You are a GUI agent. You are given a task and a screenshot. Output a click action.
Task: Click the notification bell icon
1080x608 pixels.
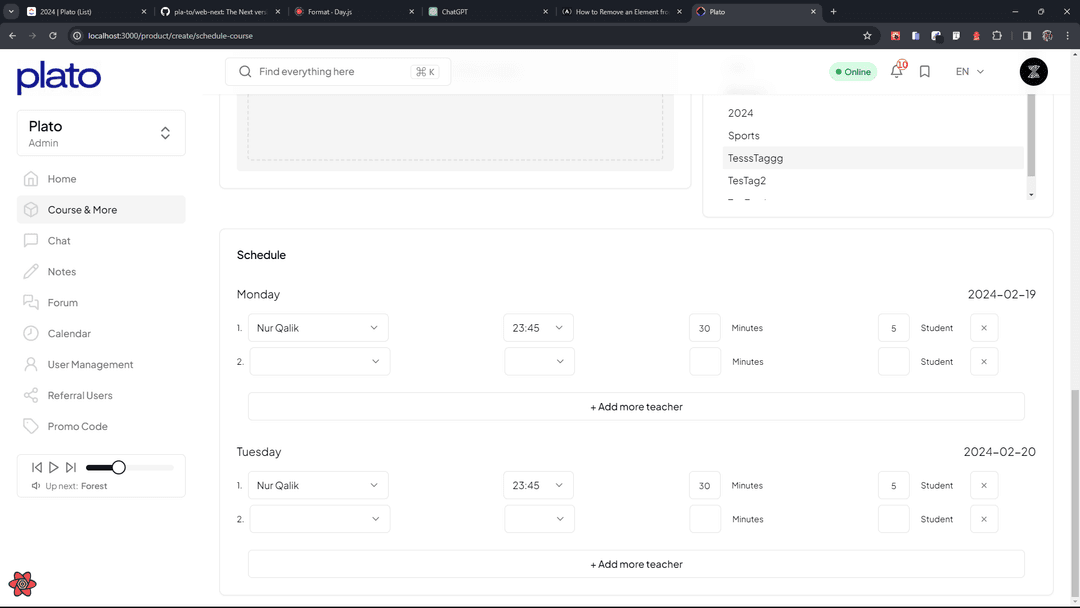[896, 72]
